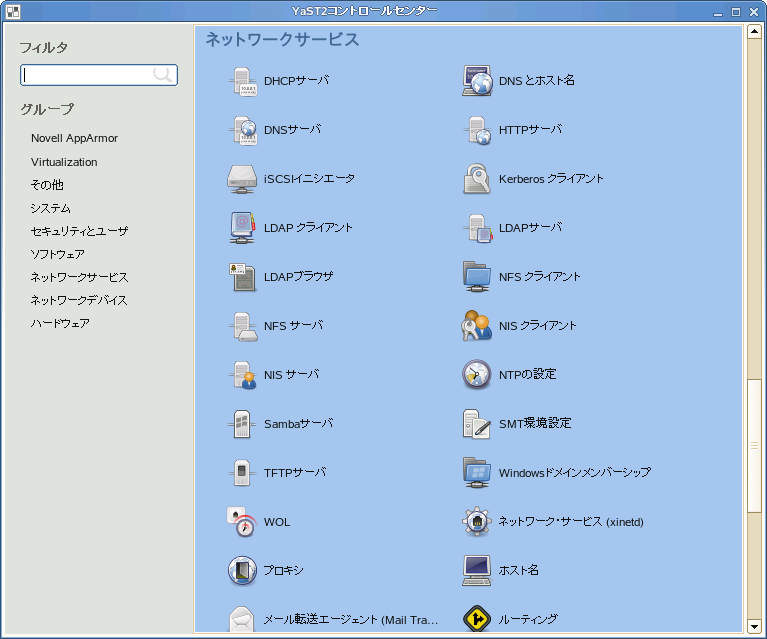Select the セキュリティとユーザ group
767x639 pixels.
tap(79, 231)
